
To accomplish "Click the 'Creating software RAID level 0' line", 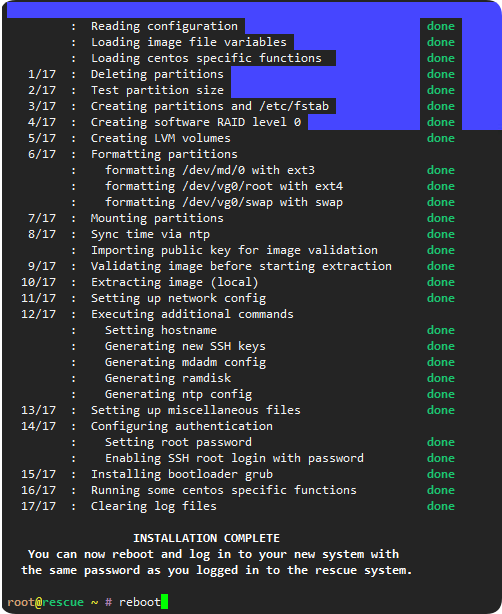I will click(196, 122).
